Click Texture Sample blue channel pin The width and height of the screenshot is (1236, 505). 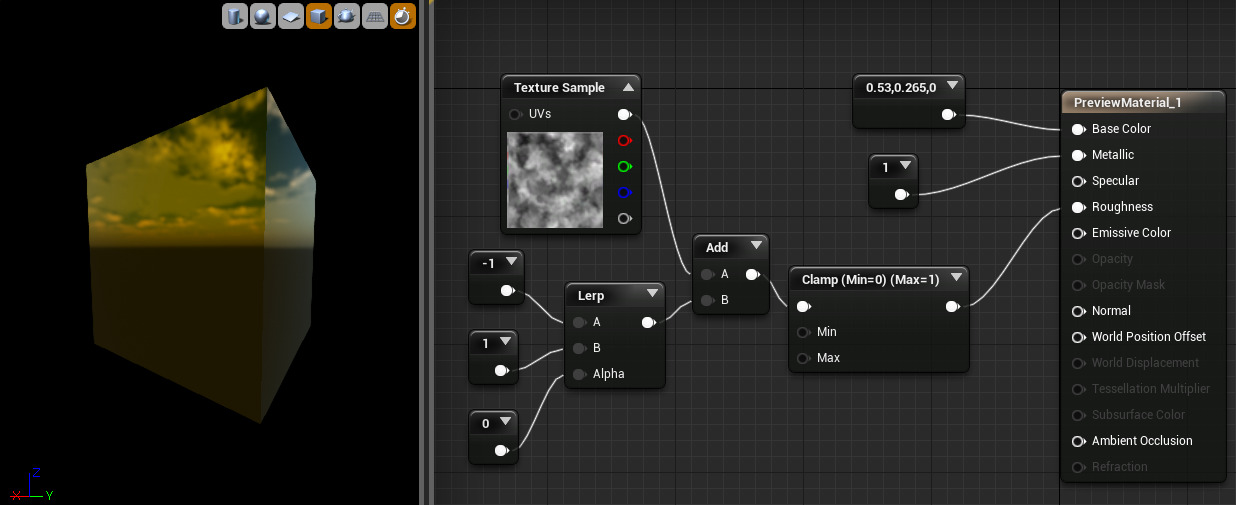click(625, 192)
